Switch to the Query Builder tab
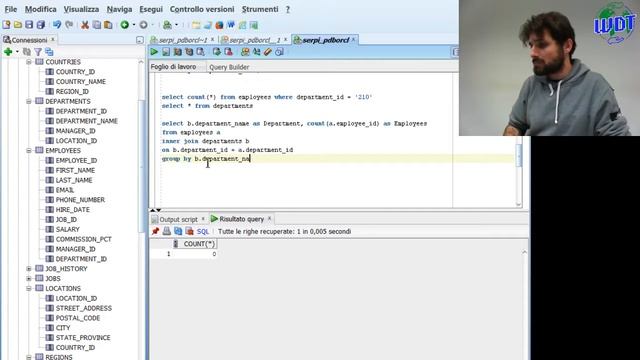 [229, 67]
